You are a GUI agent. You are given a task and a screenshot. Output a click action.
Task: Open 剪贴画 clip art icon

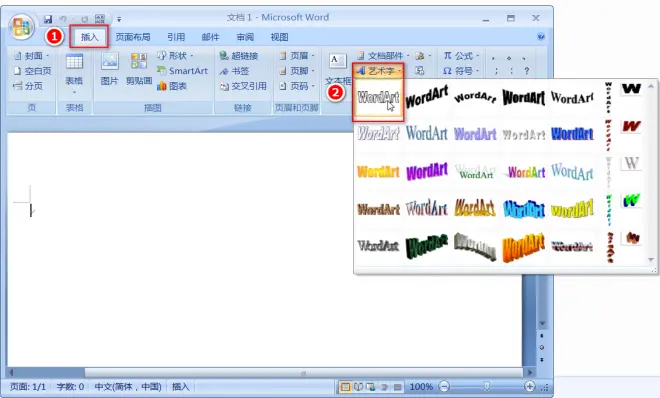click(139, 69)
